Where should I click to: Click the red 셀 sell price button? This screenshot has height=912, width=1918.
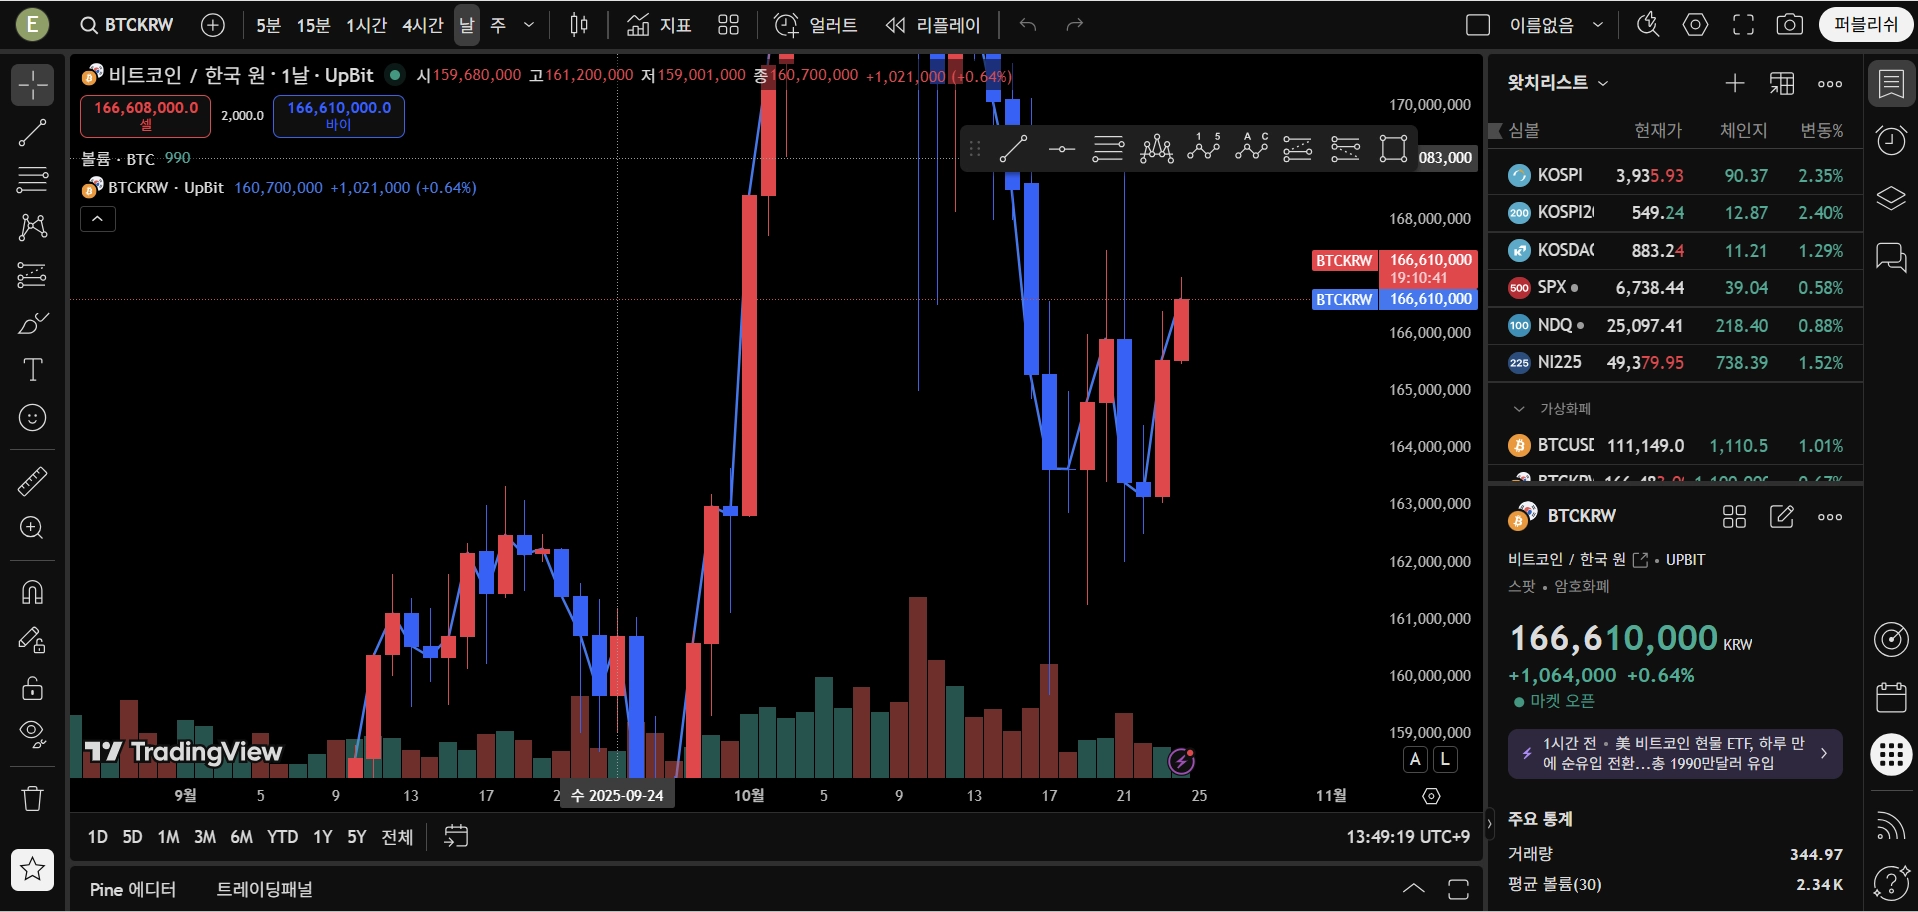[x=146, y=116]
